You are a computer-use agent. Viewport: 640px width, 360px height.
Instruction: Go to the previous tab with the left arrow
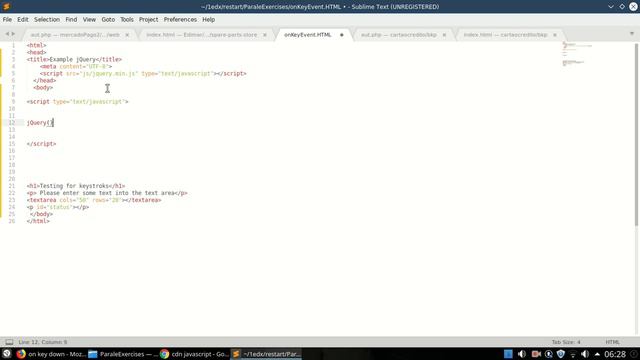[x=7, y=34]
